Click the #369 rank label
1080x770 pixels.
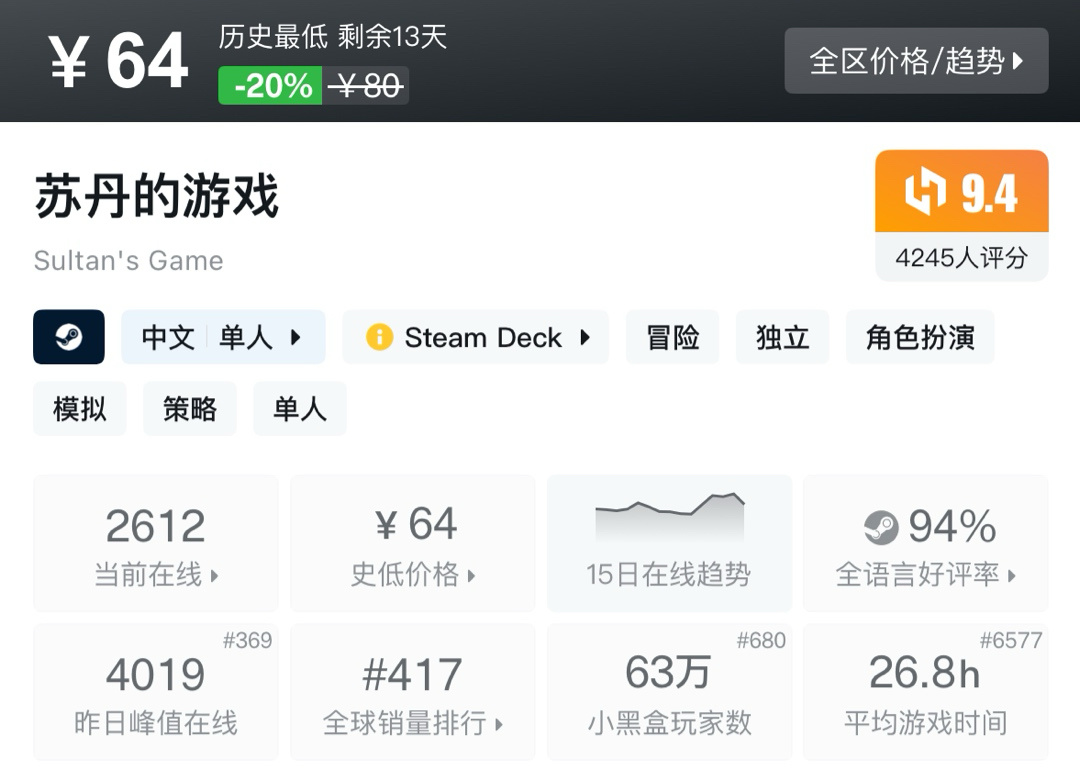[x=247, y=641]
